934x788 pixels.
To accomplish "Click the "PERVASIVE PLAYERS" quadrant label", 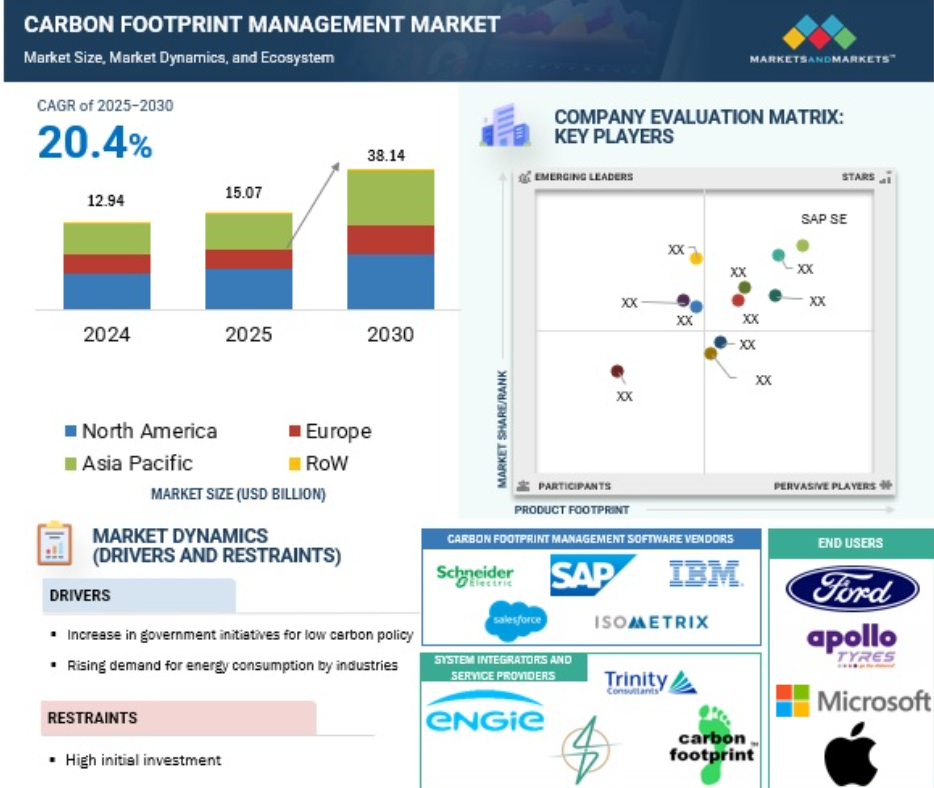I will pyautogui.click(x=825, y=486).
